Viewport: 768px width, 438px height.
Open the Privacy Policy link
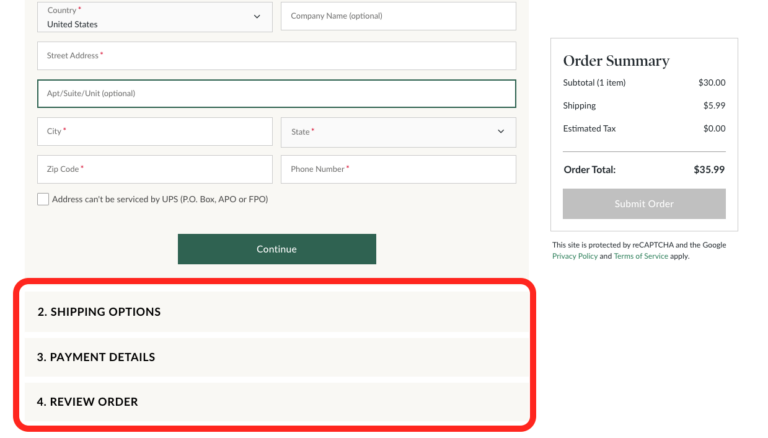click(575, 256)
